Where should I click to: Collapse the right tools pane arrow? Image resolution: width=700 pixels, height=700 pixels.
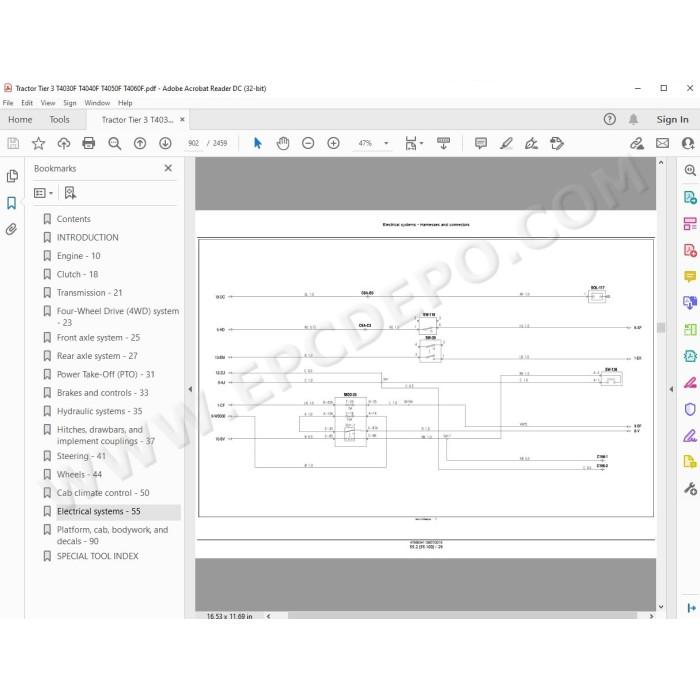pyautogui.click(x=671, y=389)
